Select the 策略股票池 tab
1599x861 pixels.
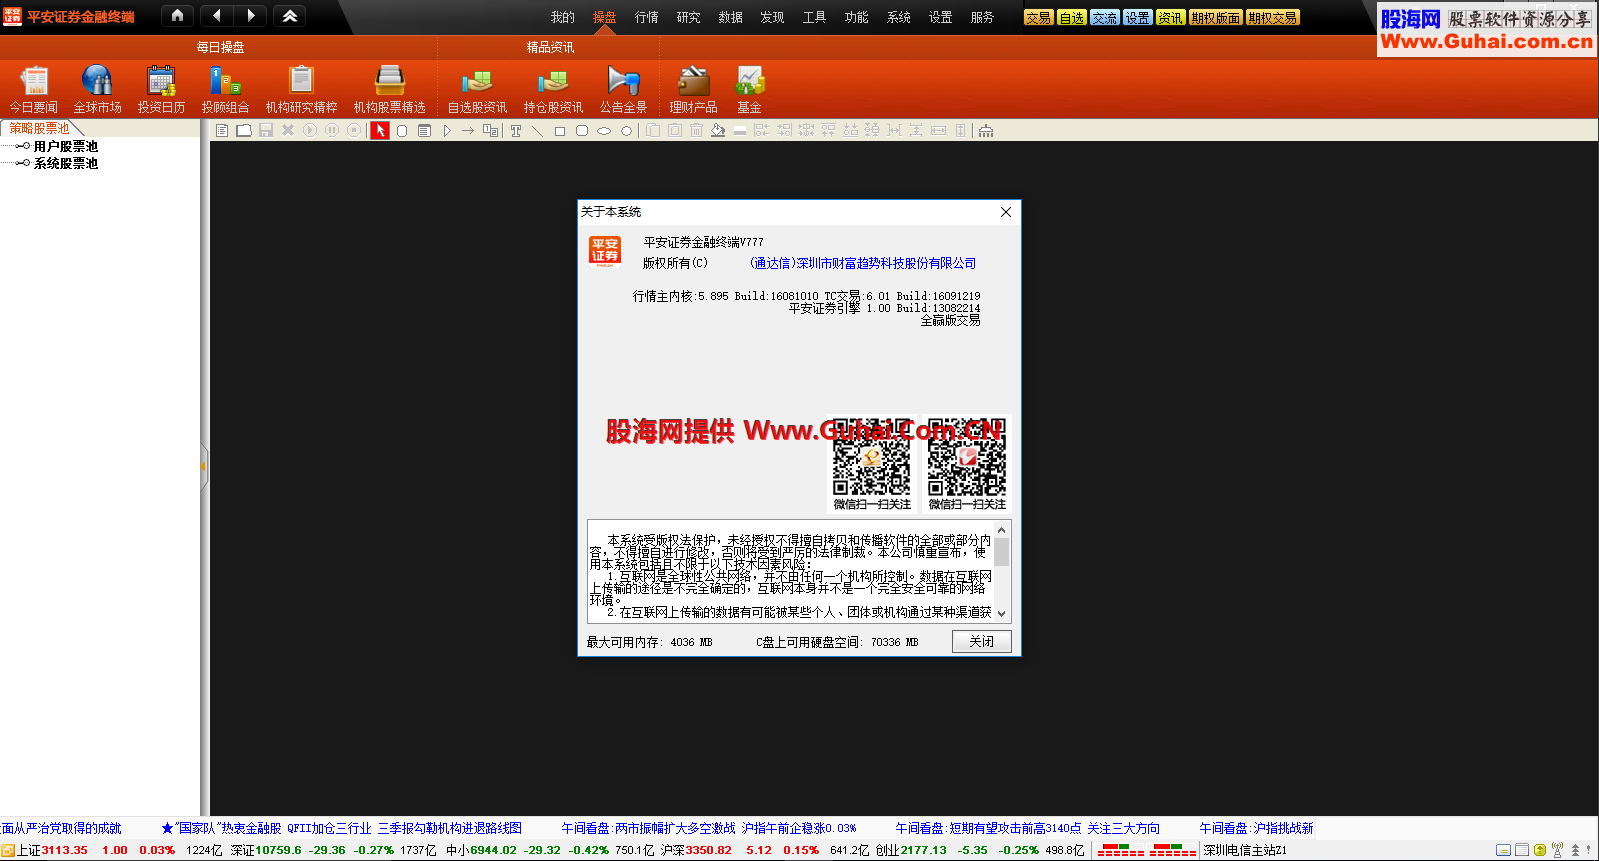pos(40,128)
